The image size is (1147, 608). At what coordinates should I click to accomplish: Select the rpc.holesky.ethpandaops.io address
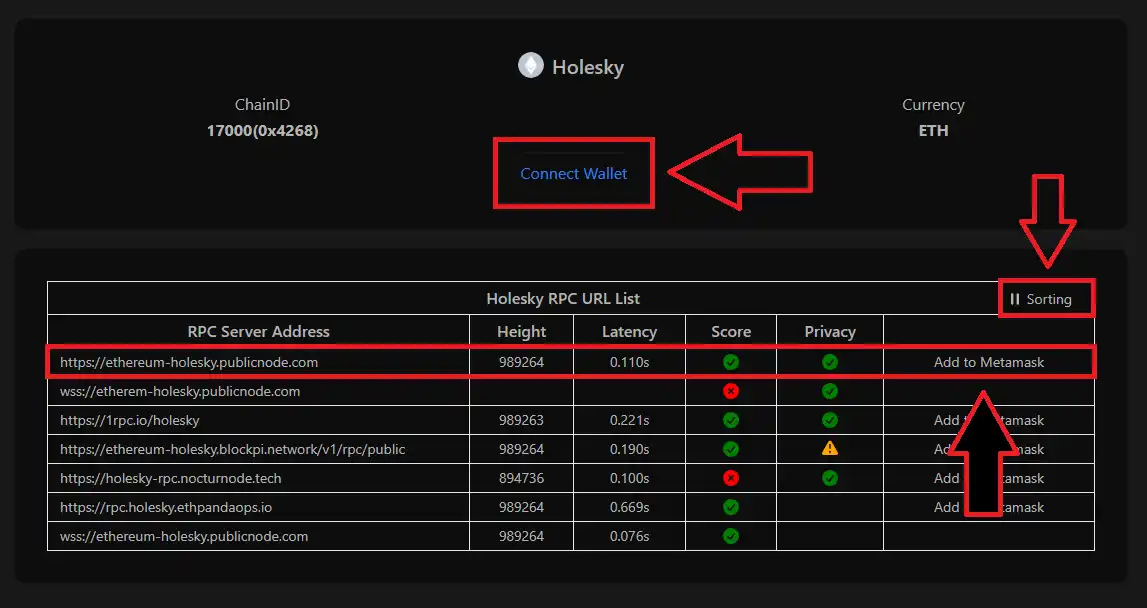166,507
